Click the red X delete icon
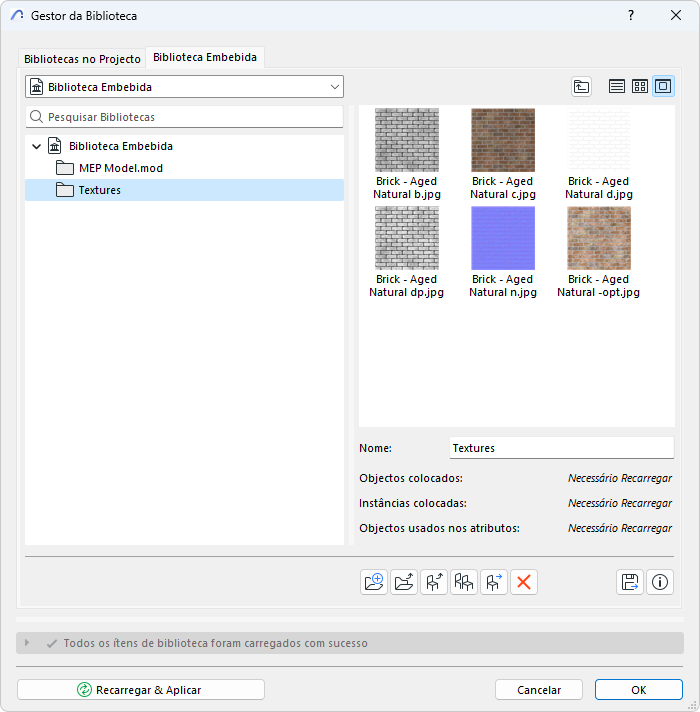The width and height of the screenshot is (700, 712). pos(523,582)
